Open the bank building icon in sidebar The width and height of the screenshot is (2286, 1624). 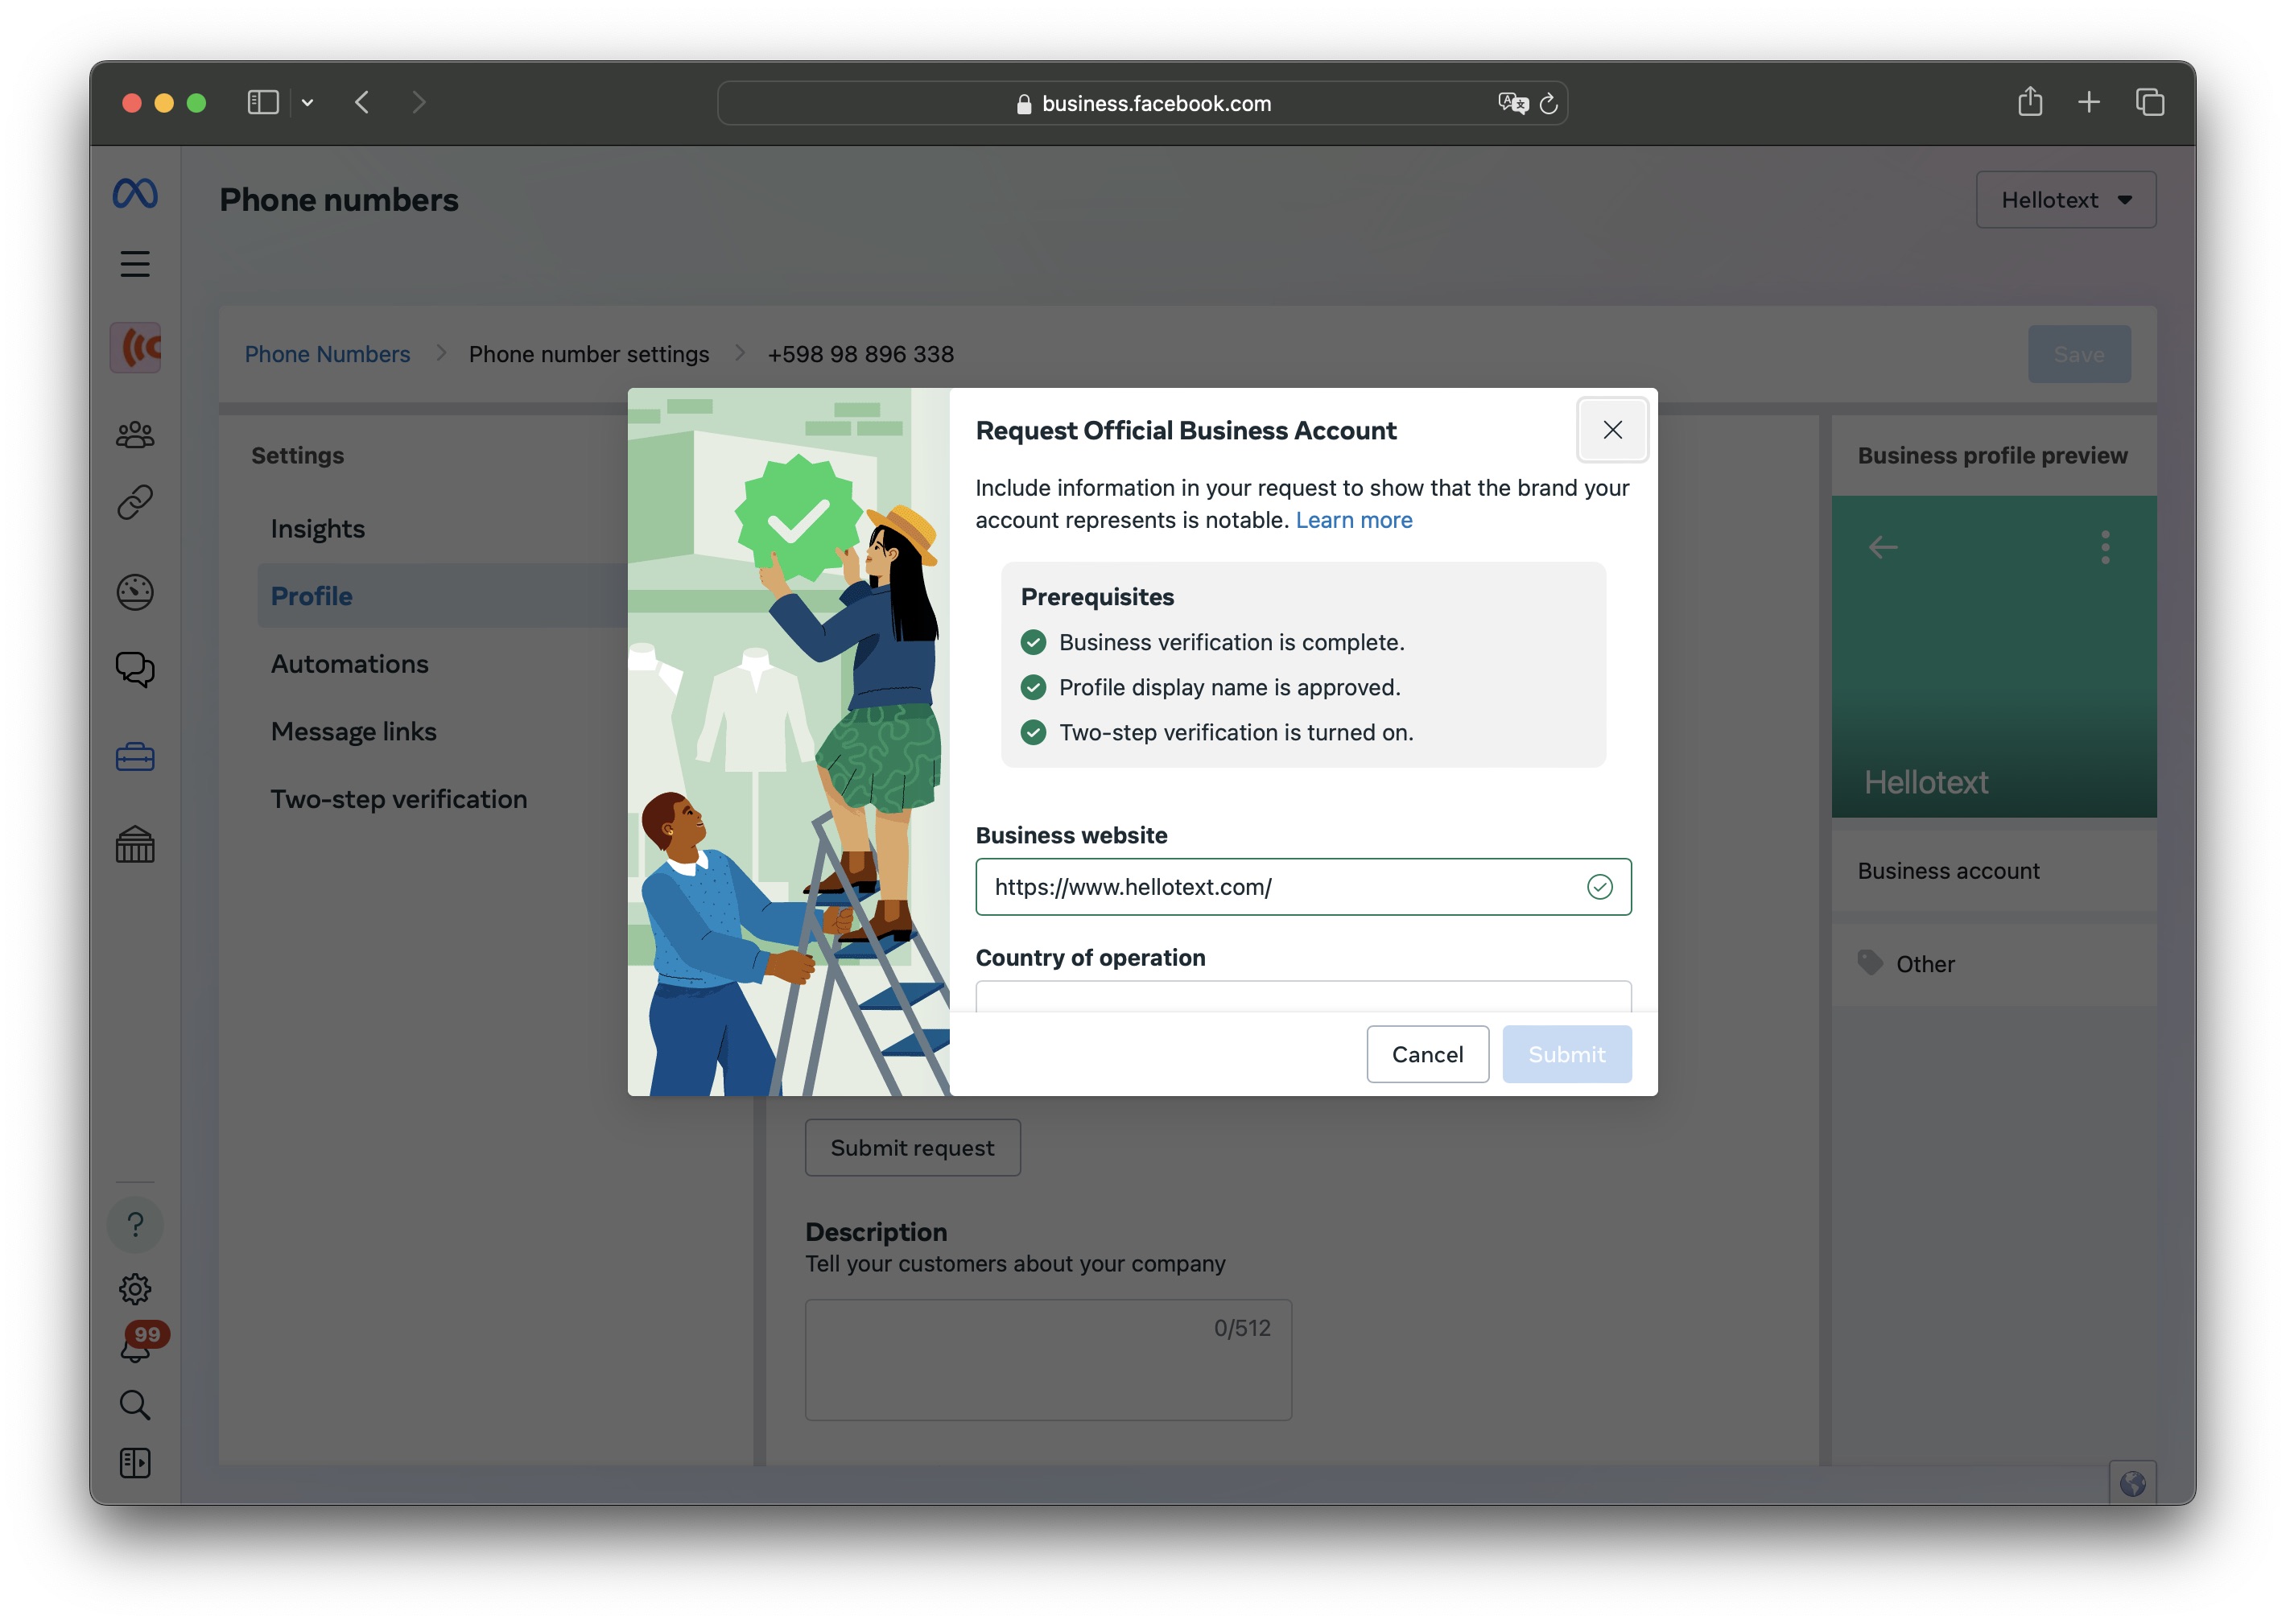click(135, 845)
